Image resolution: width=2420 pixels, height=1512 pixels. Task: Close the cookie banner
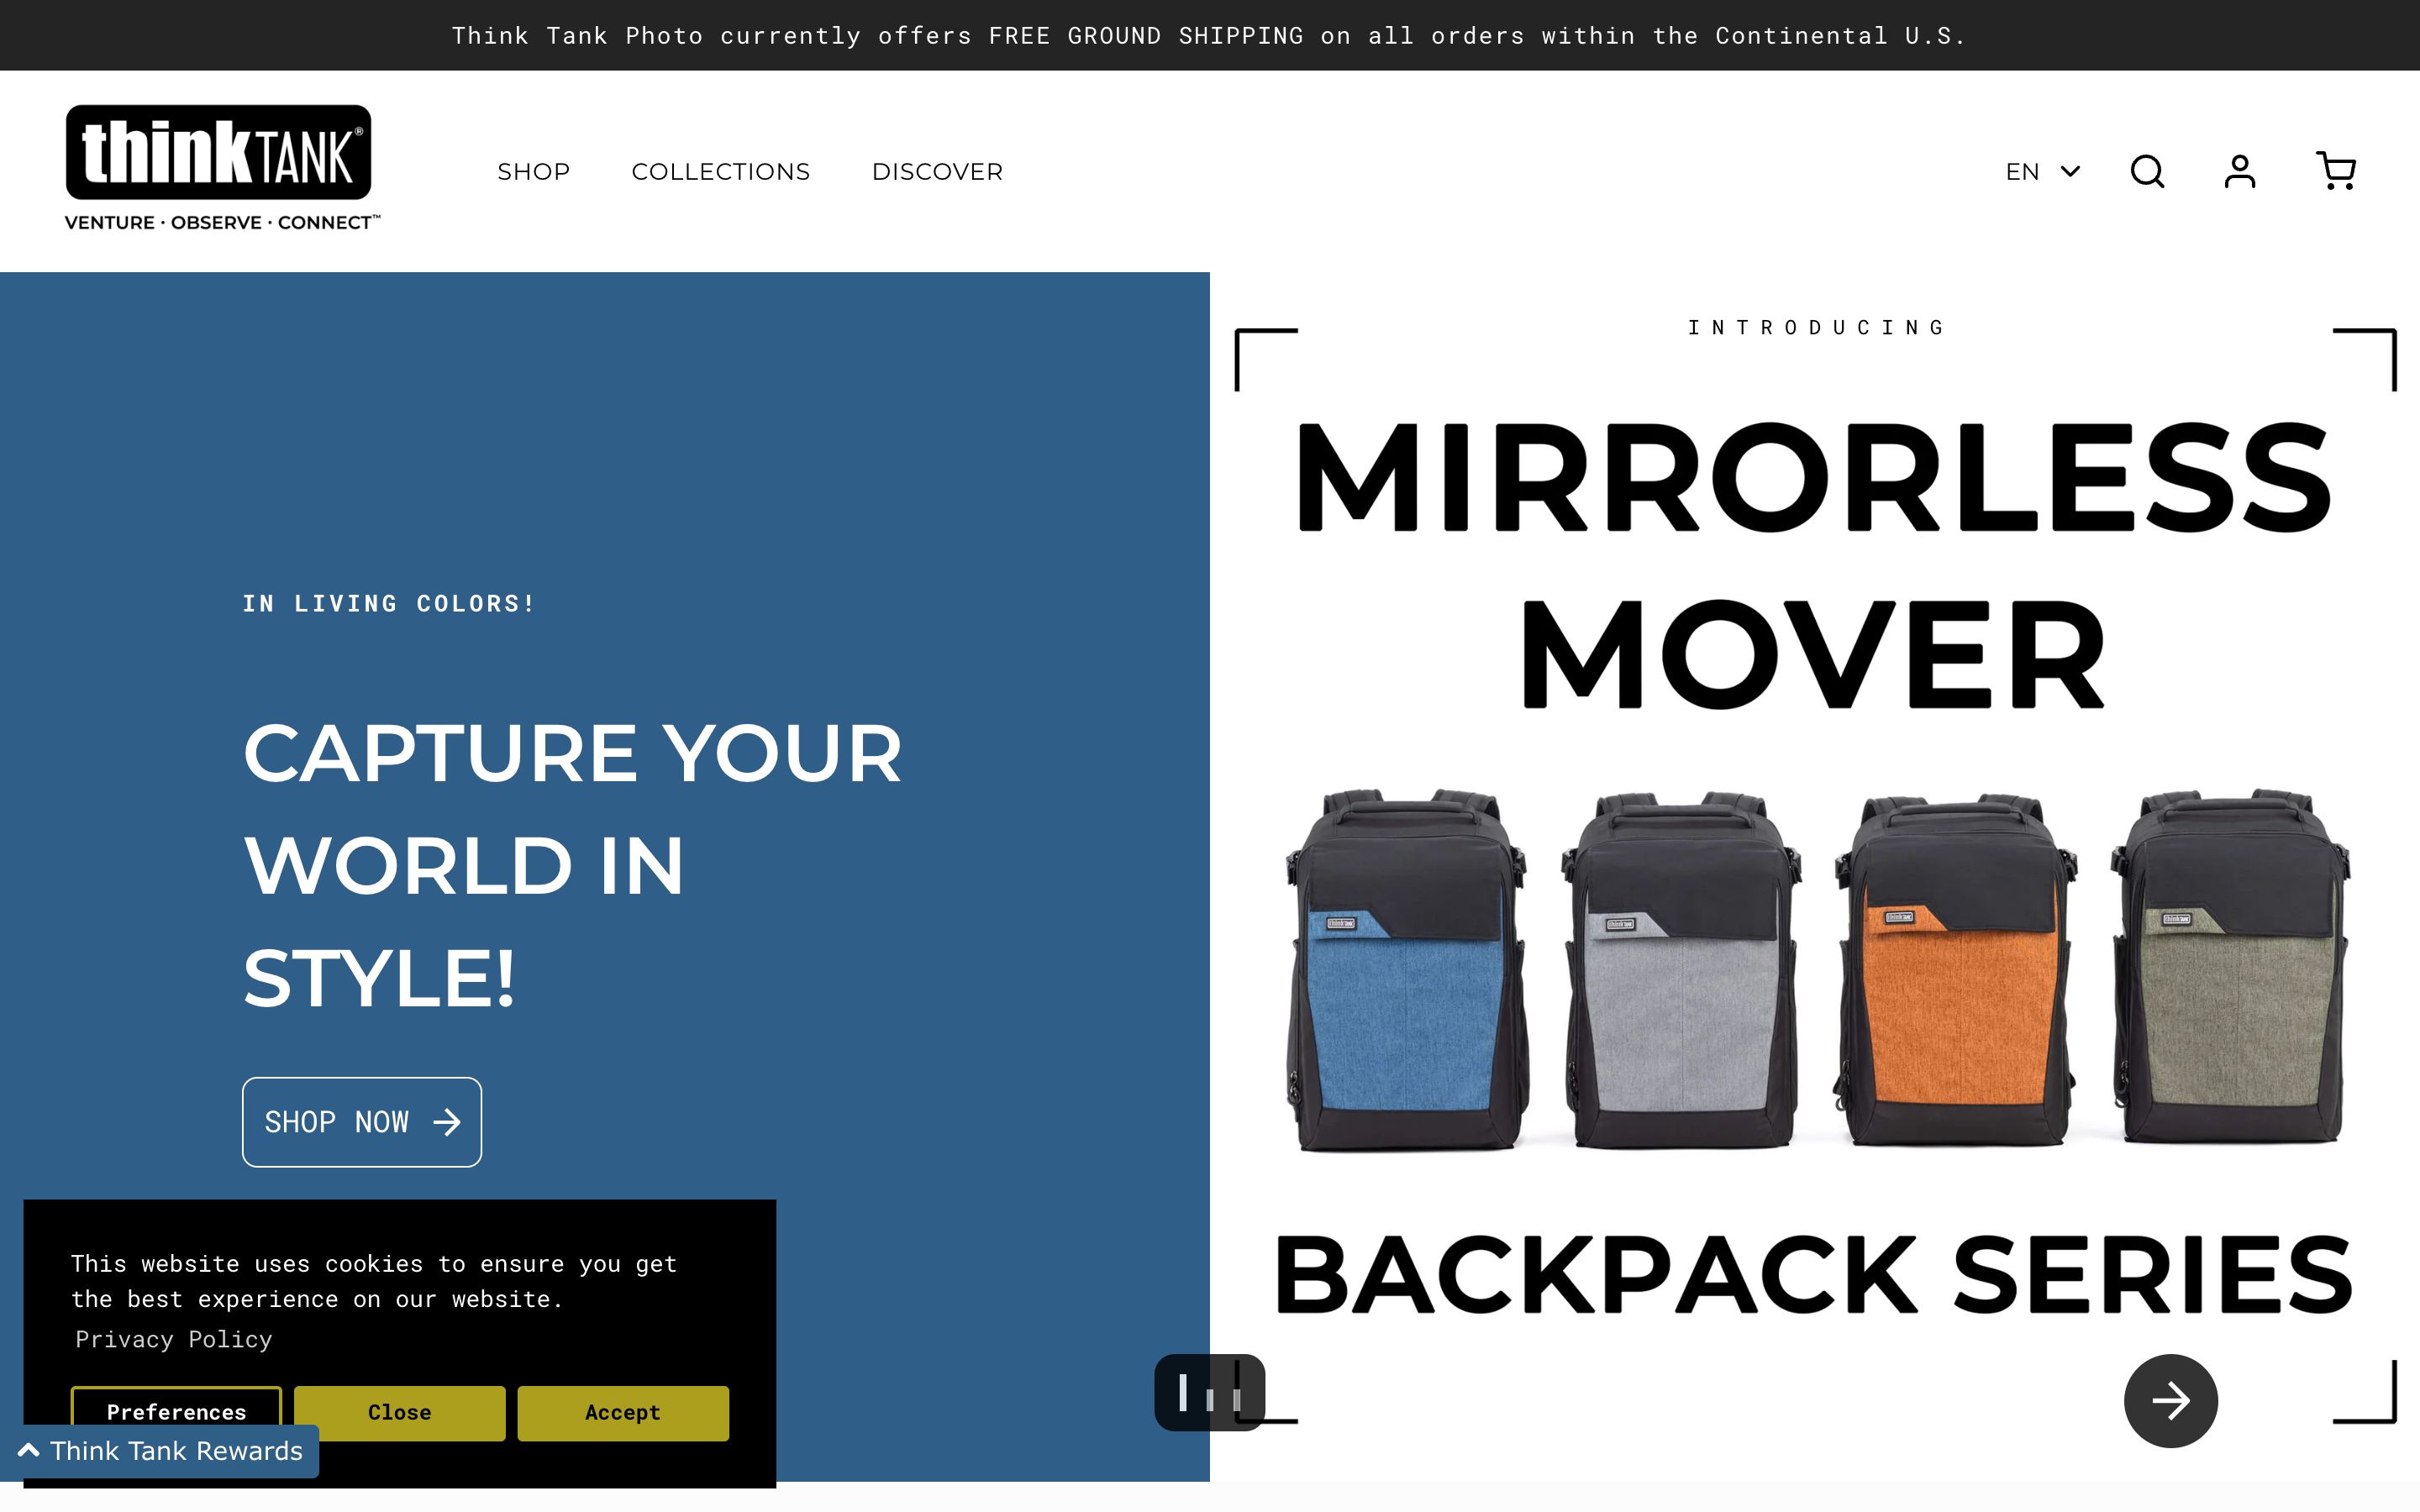tap(399, 1412)
